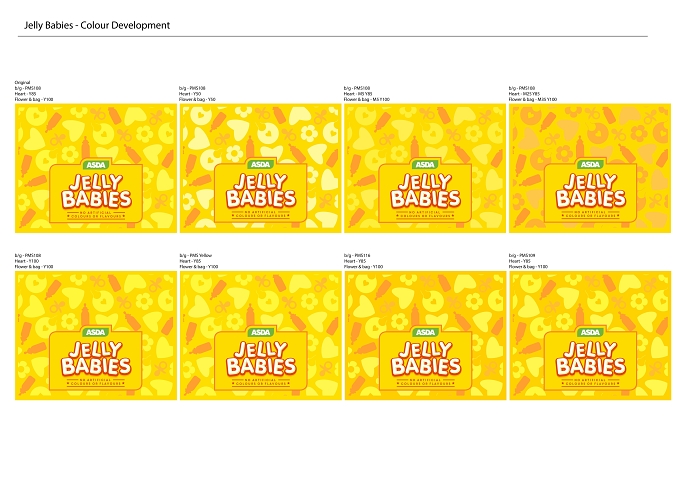Image resolution: width=680 pixels, height=481 pixels.
Task: Click Jelly Babies wordmark on Original design
Action: tap(96, 191)
